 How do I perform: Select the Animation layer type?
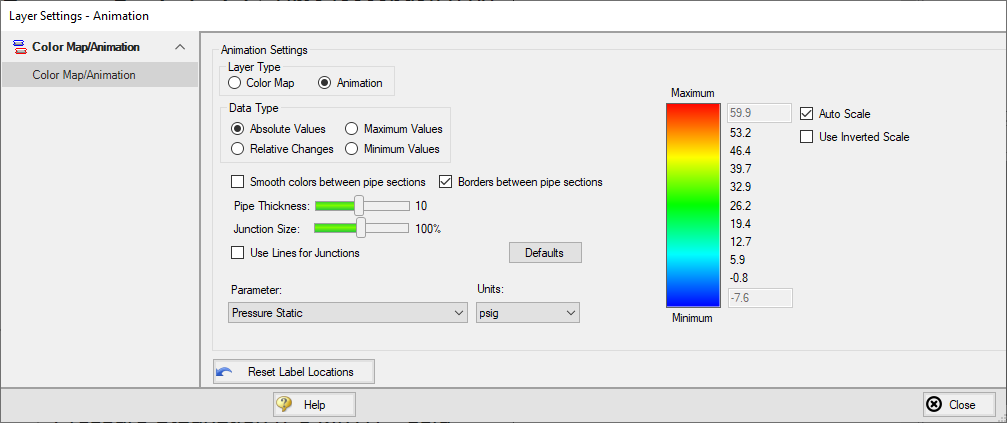325,83
